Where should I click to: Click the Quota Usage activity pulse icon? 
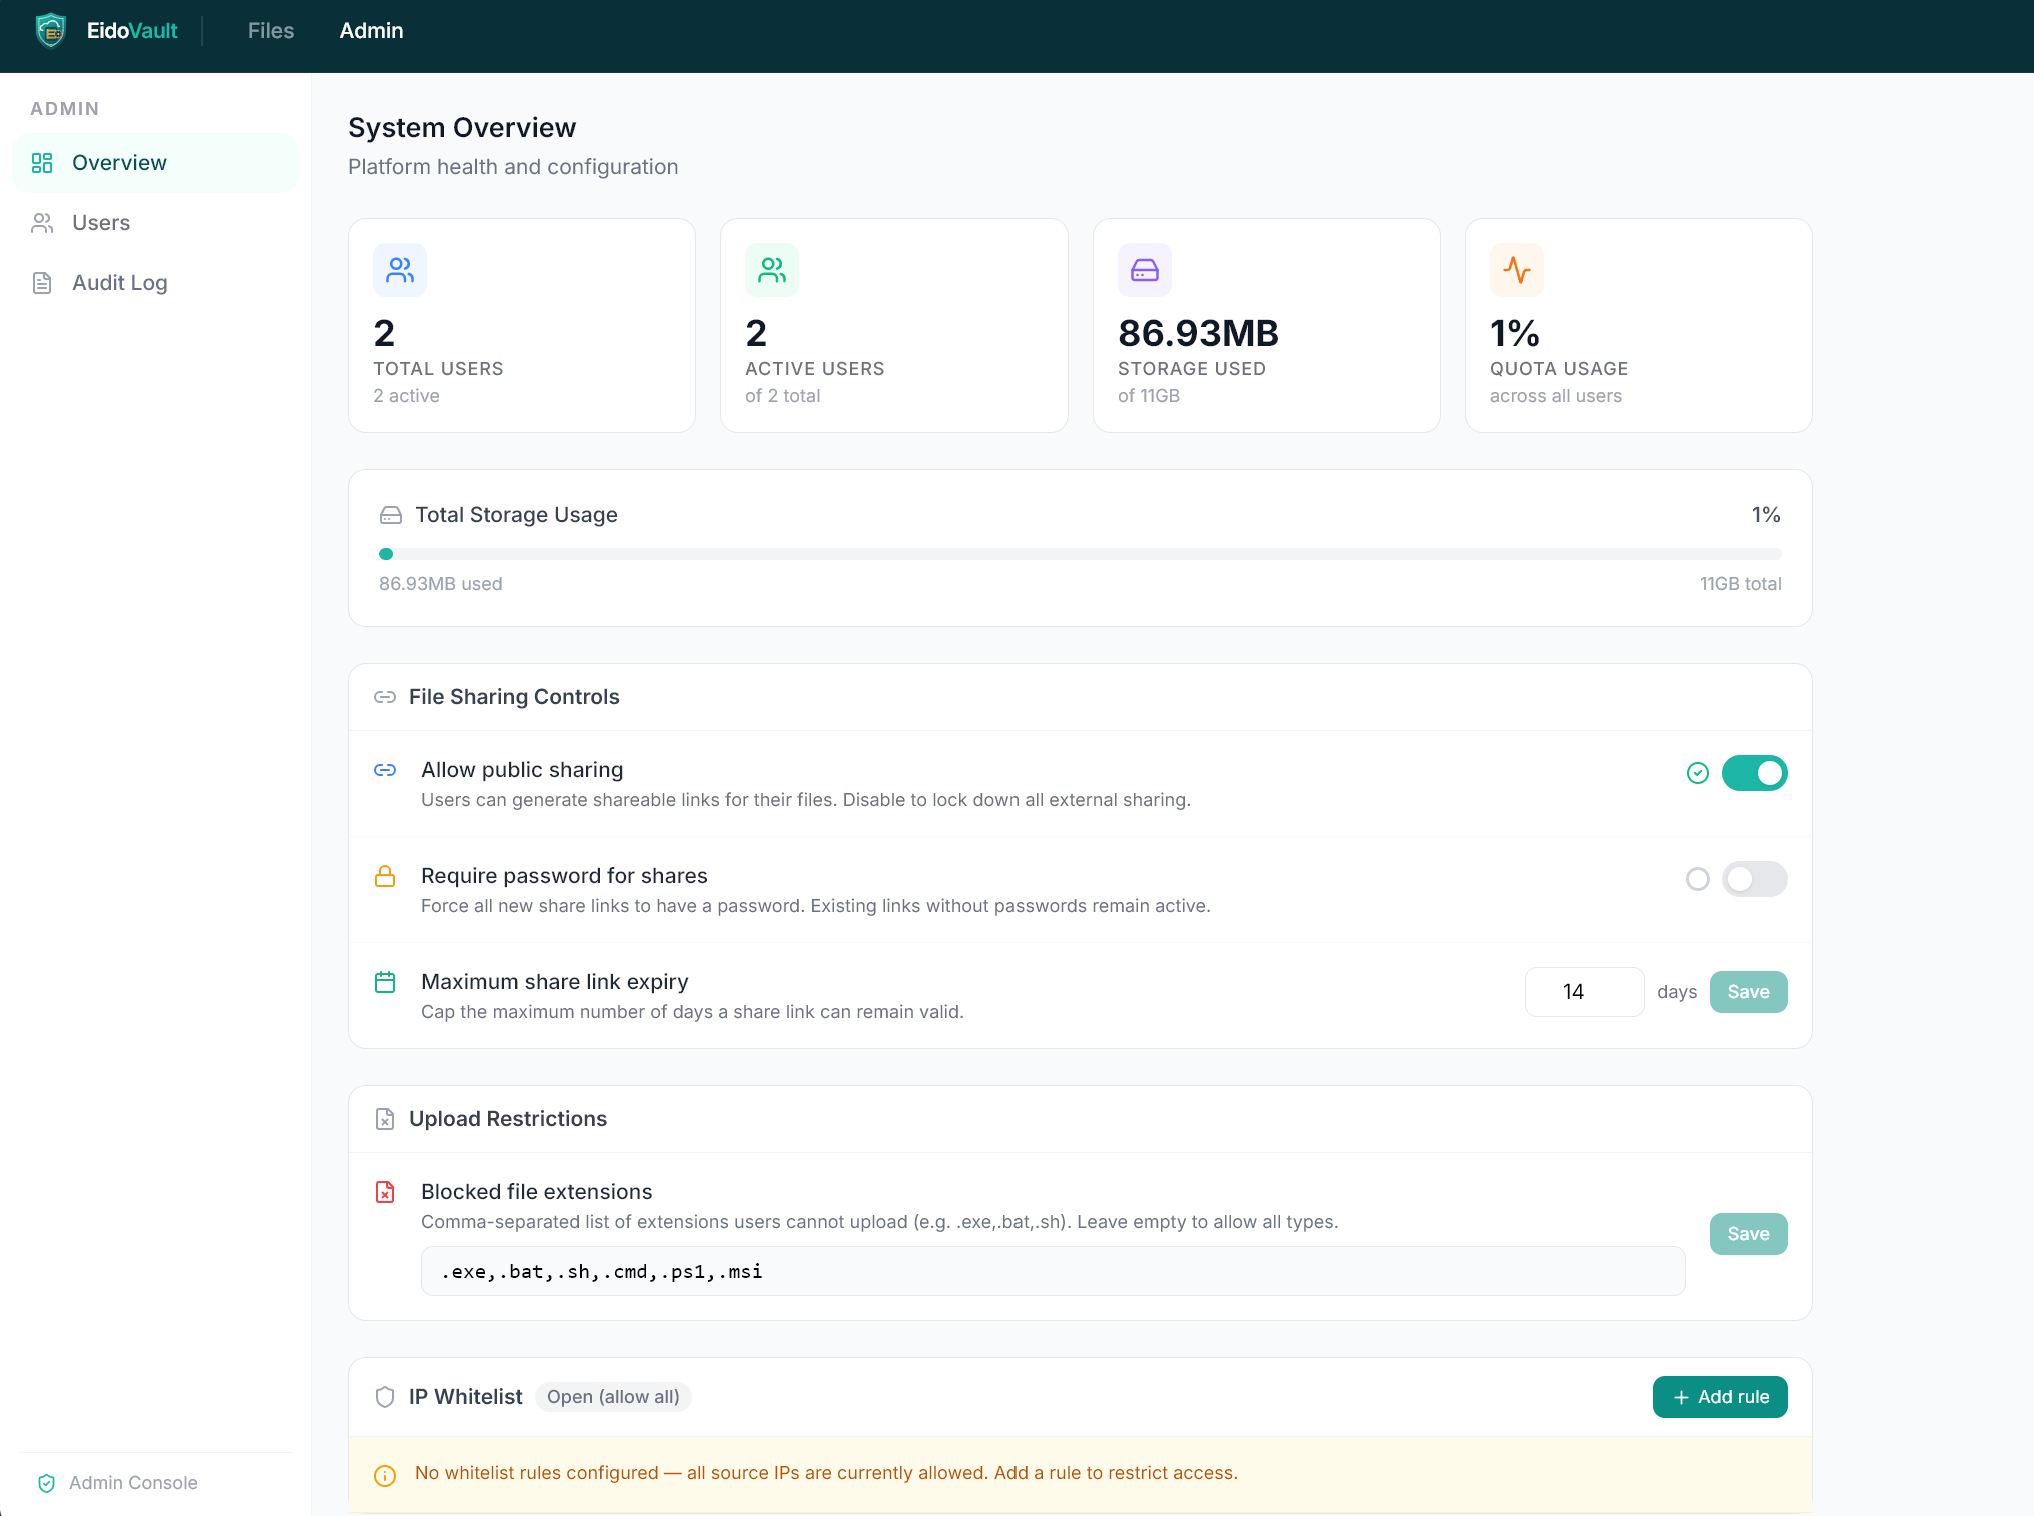(x=1517, y=270)
